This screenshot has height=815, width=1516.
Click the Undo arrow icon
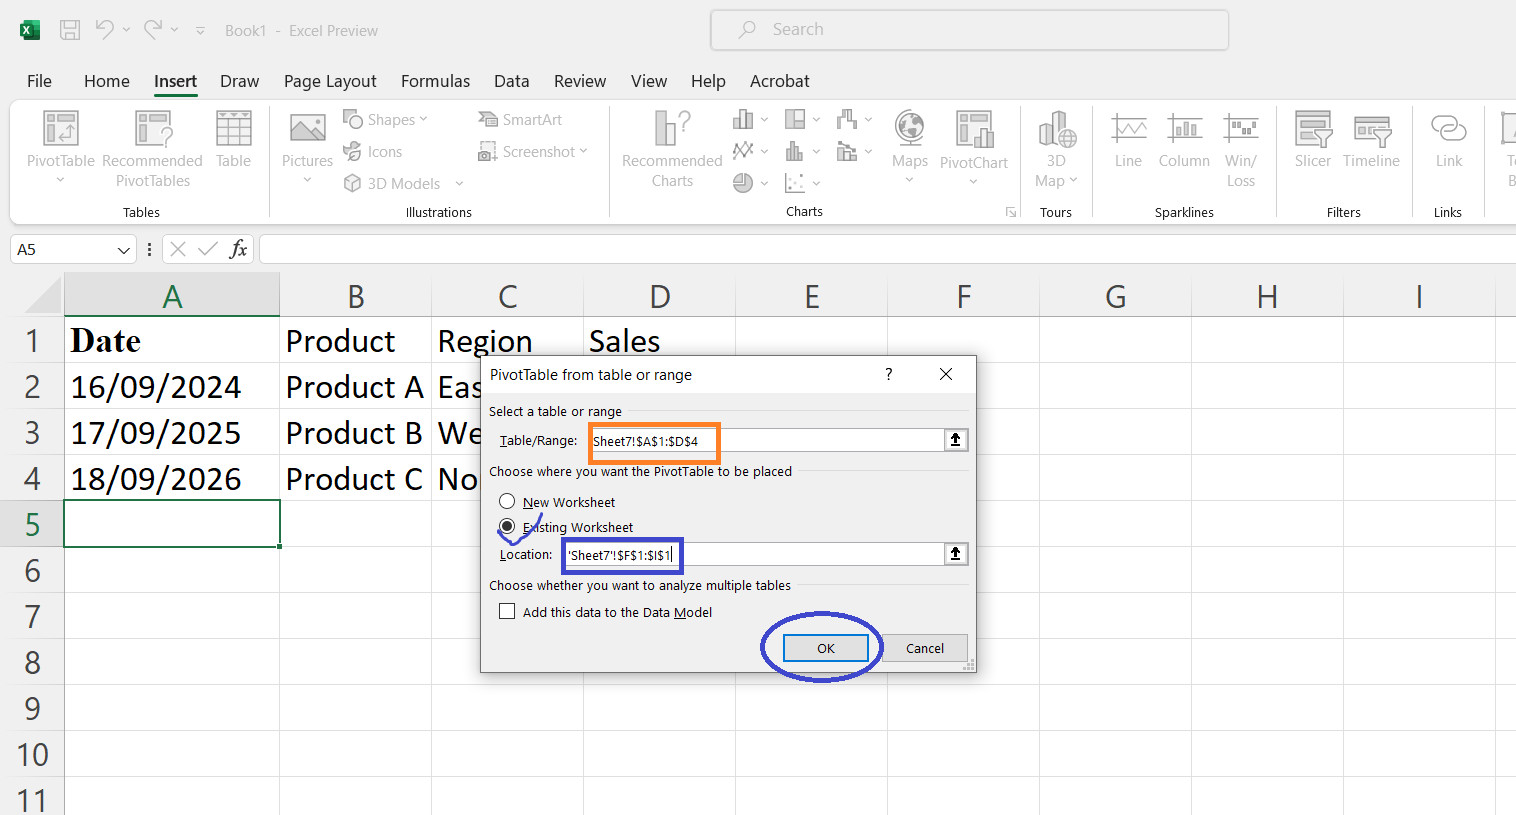pyautogui.click(x=104, y=30)
